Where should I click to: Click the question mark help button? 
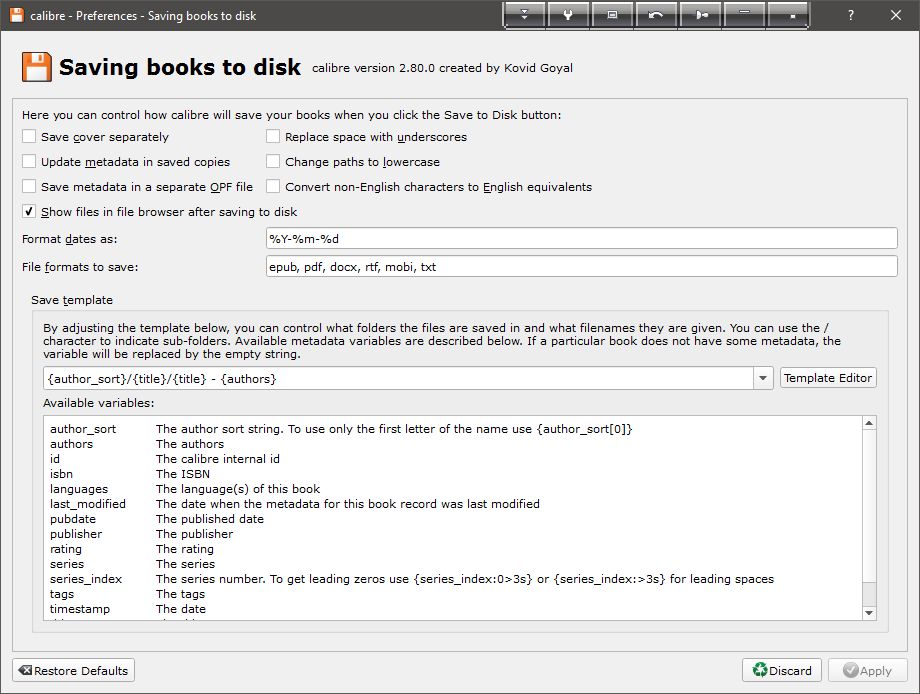click(851, 15)
